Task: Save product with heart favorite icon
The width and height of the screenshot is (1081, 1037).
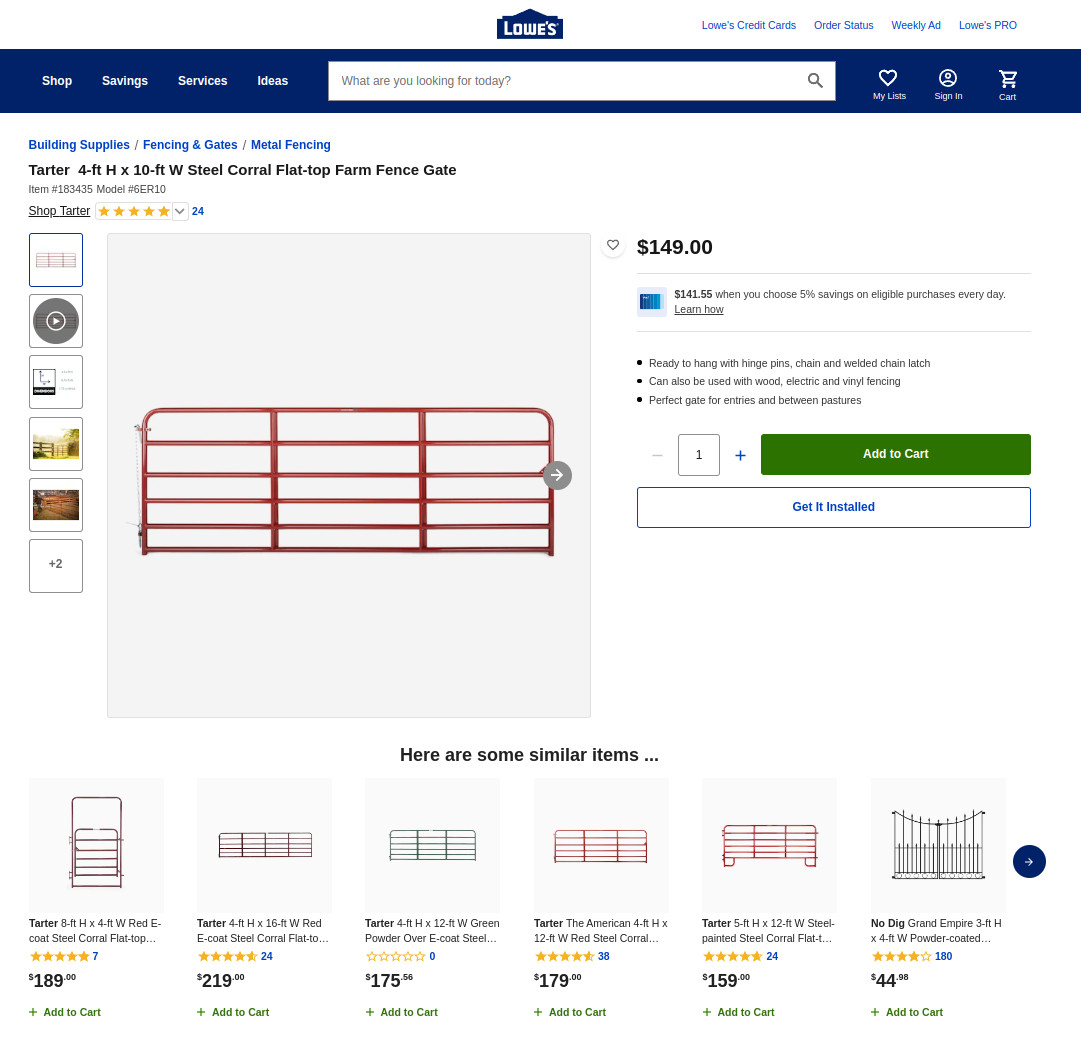Action: click(x=613, y=245)
